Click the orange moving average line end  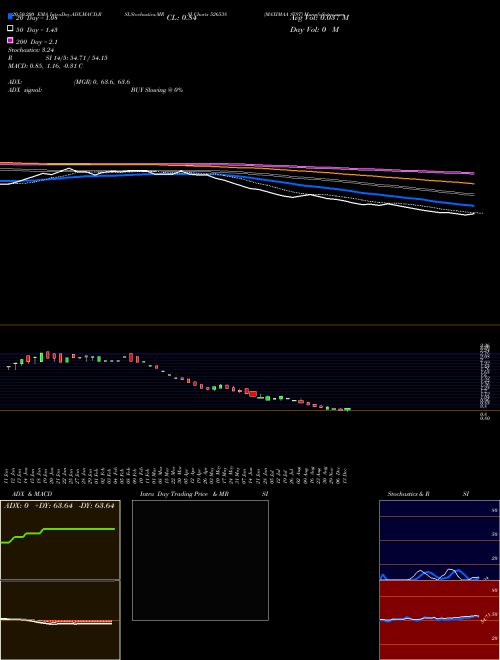point(472,183)
